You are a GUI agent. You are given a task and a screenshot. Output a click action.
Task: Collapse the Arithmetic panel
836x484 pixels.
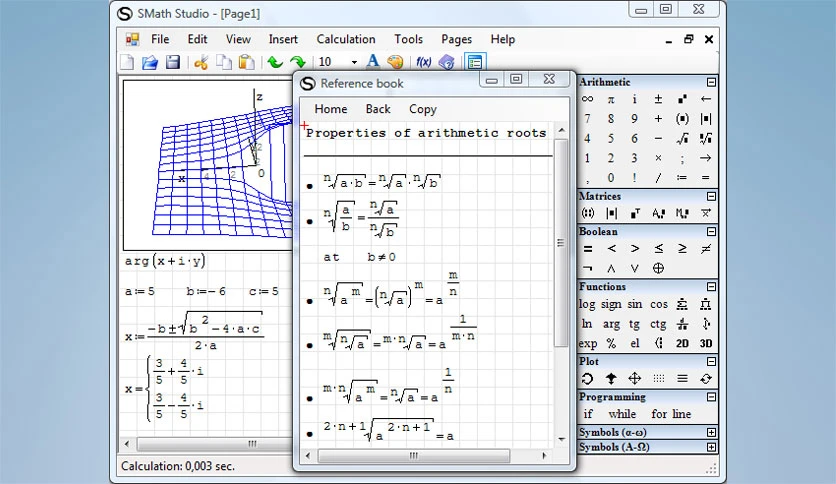(x=711, y=82)
